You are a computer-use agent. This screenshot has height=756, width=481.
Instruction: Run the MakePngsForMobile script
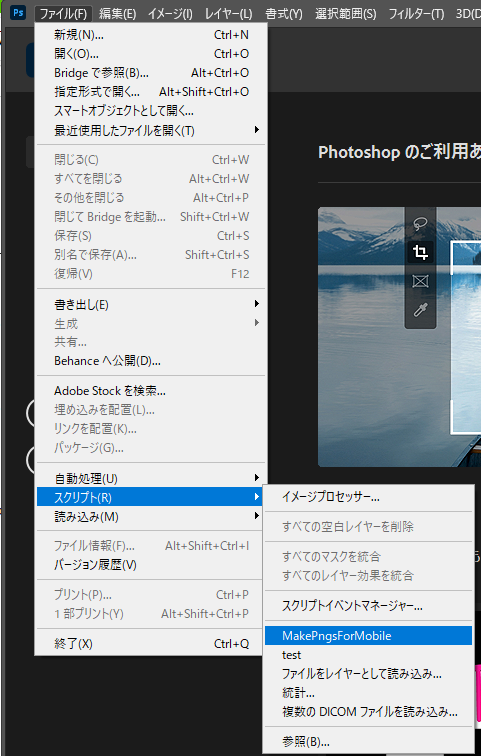369,635
